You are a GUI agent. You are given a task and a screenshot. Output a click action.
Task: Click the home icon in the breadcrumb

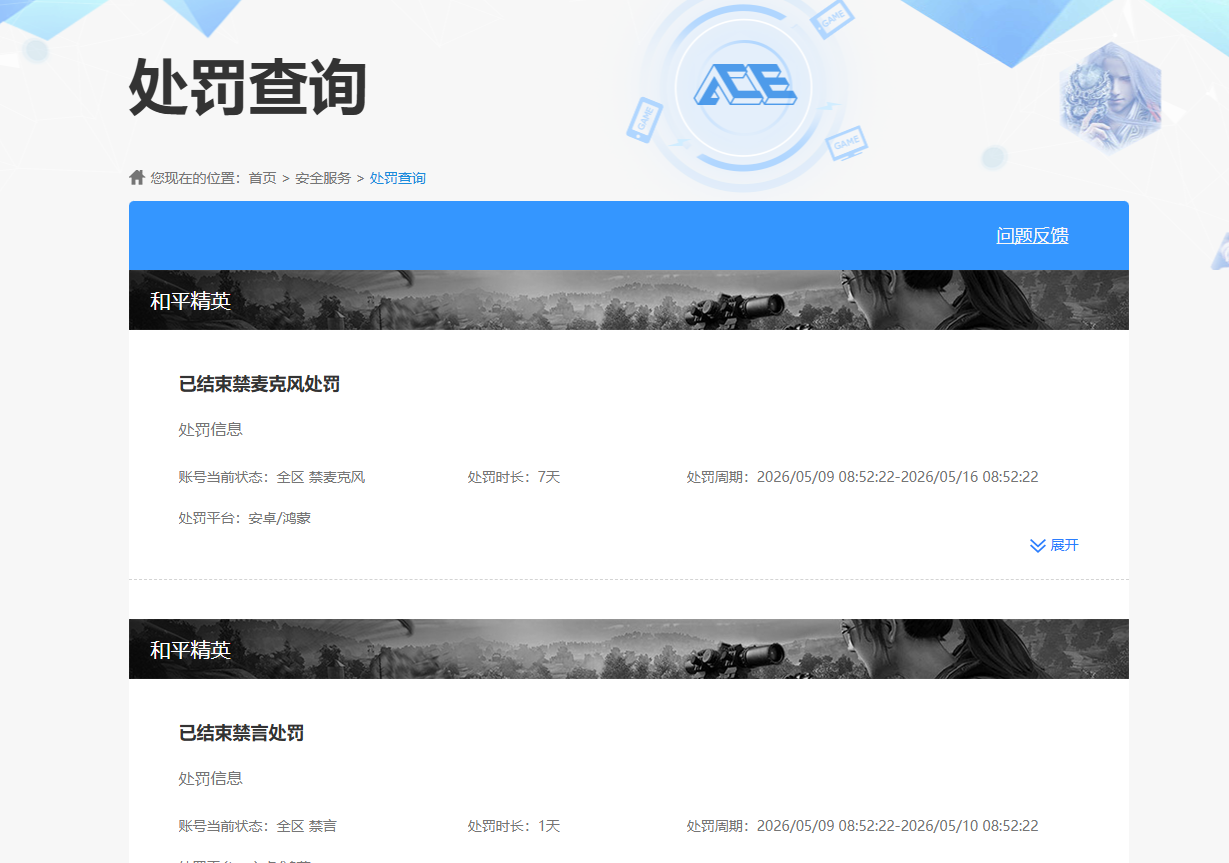click(137, 177)
